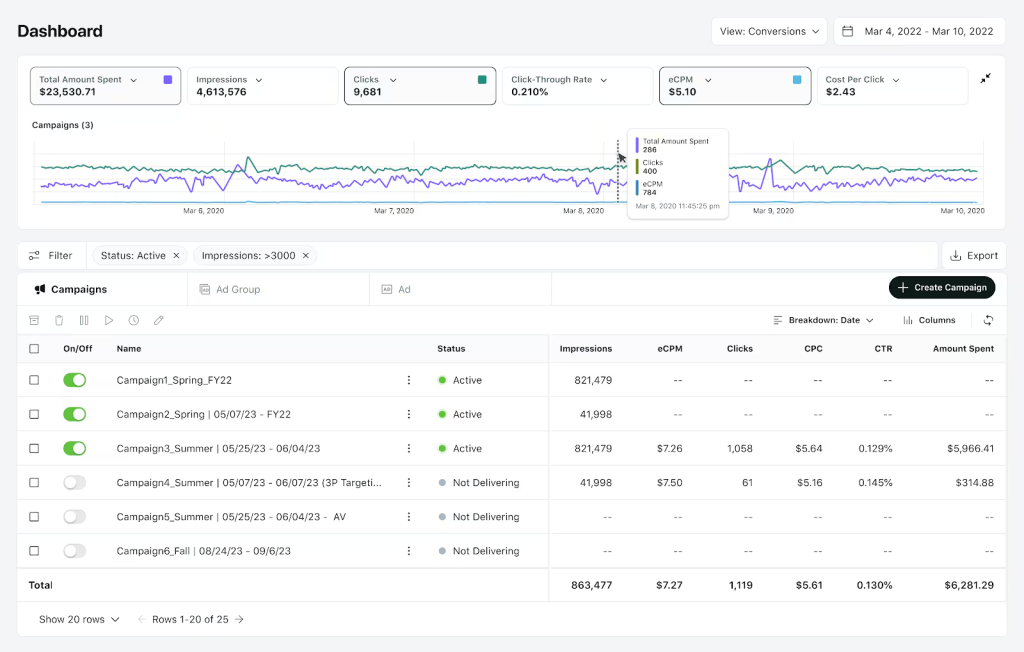Enable the Campaign6_Fall toggle switch
Image resolution: width=1024 pixels, height=652 pixels.
[x=75, y=551]
